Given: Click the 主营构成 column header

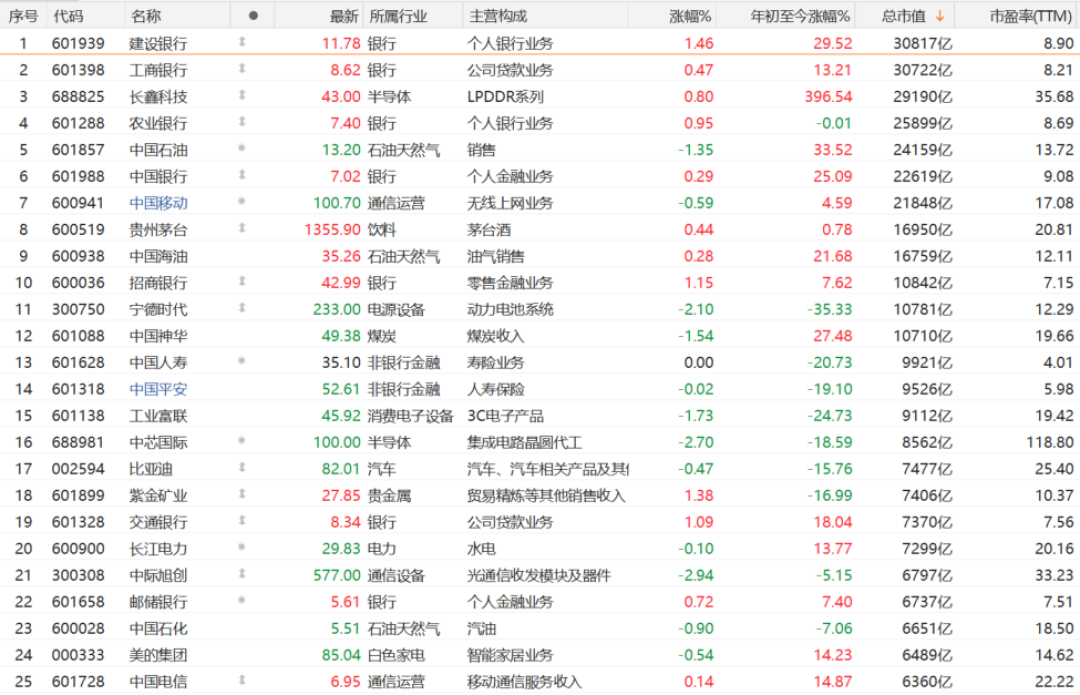Looking at the screenshot, I should tap(498, 16).
